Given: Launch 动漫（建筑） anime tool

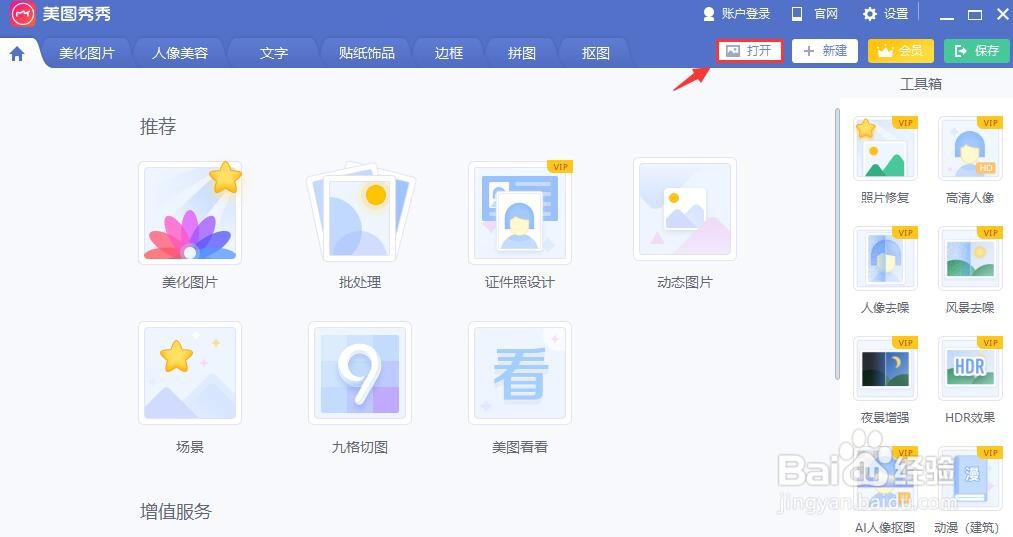Looking at the screenshot, I should (970, 478).
